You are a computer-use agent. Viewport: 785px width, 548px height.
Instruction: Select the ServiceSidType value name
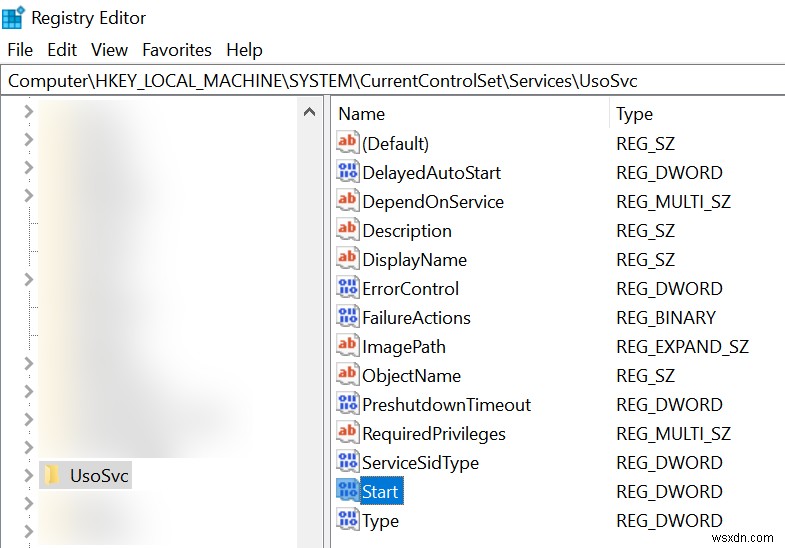[421, 463]
